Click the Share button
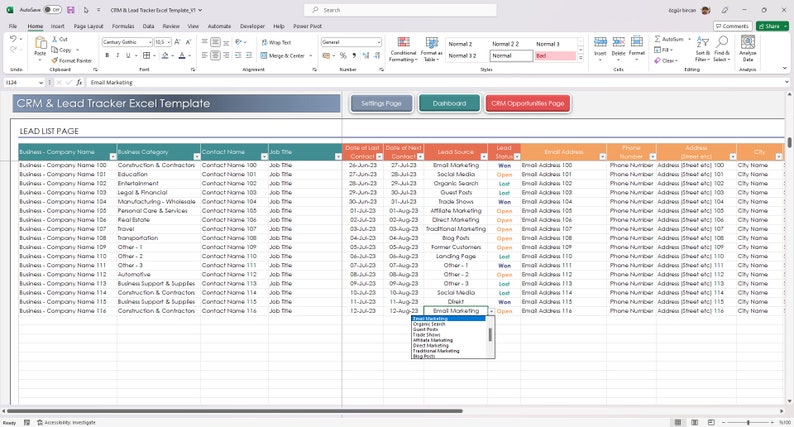This screenshot has width=794, height=427. click(772, 26)
